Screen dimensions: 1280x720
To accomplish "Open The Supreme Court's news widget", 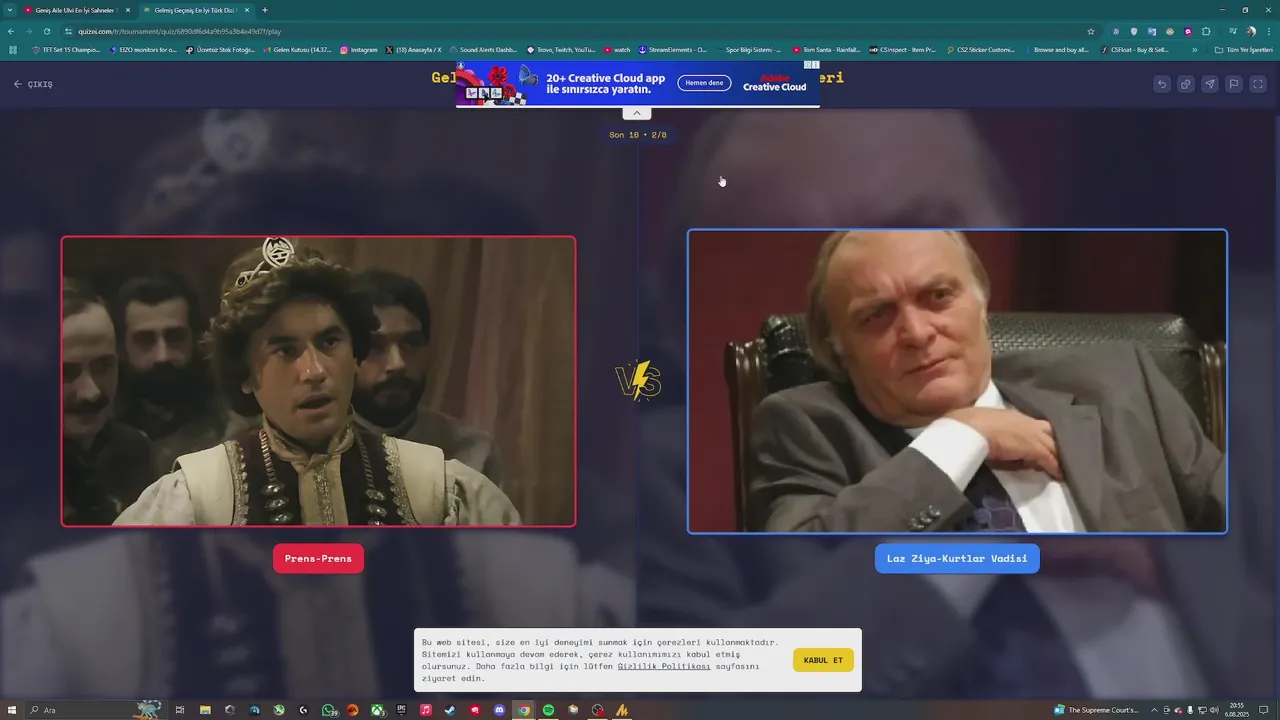I will (1097, 710).
